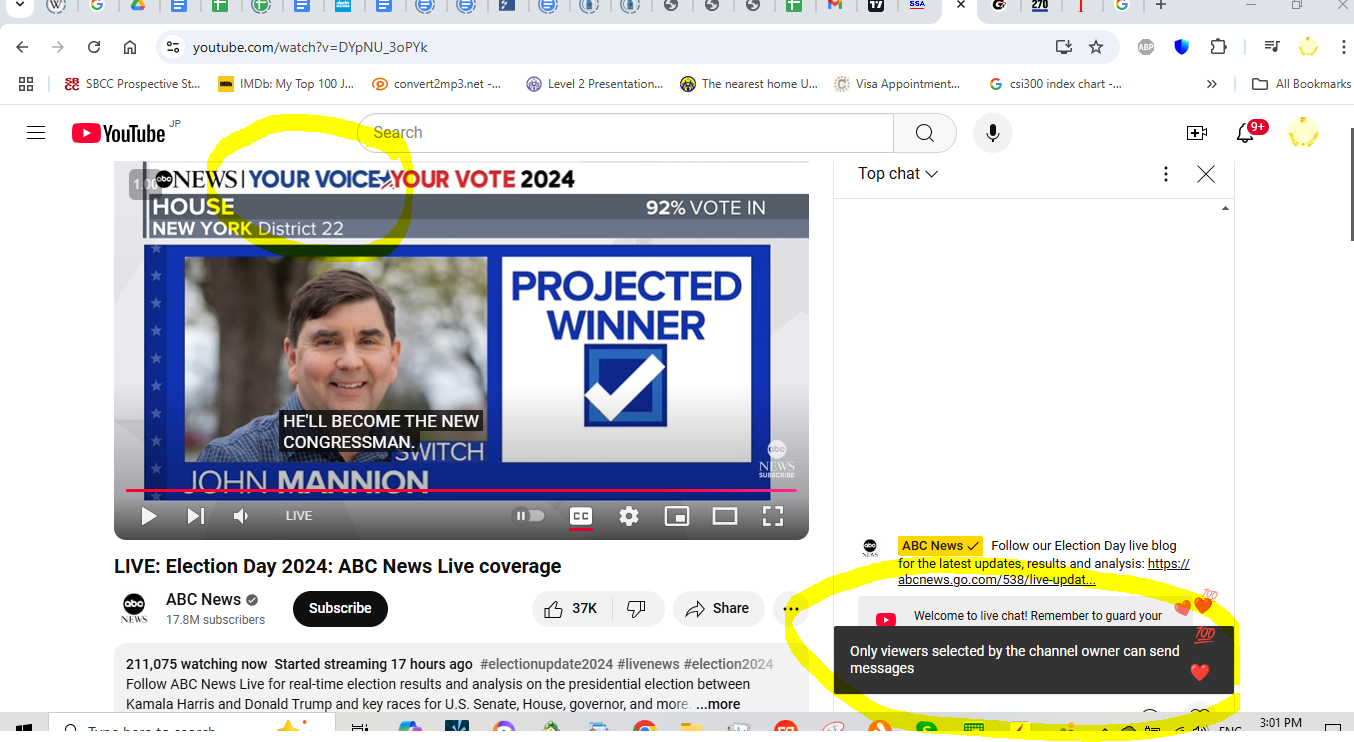Image resolution: width=1354 pixels, height=742 pixels.
Task: Install app icon in address bar
Action: (x=1064, y=47)
